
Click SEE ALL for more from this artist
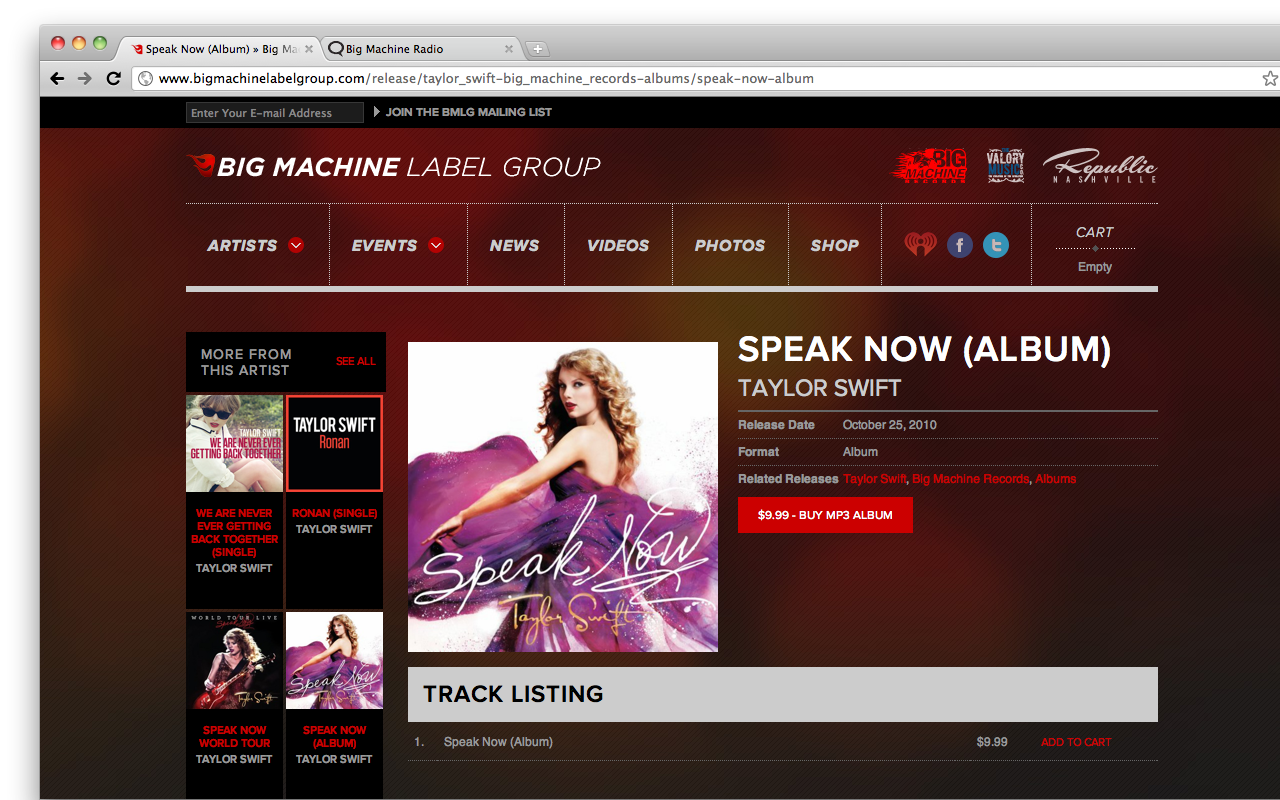356,361
